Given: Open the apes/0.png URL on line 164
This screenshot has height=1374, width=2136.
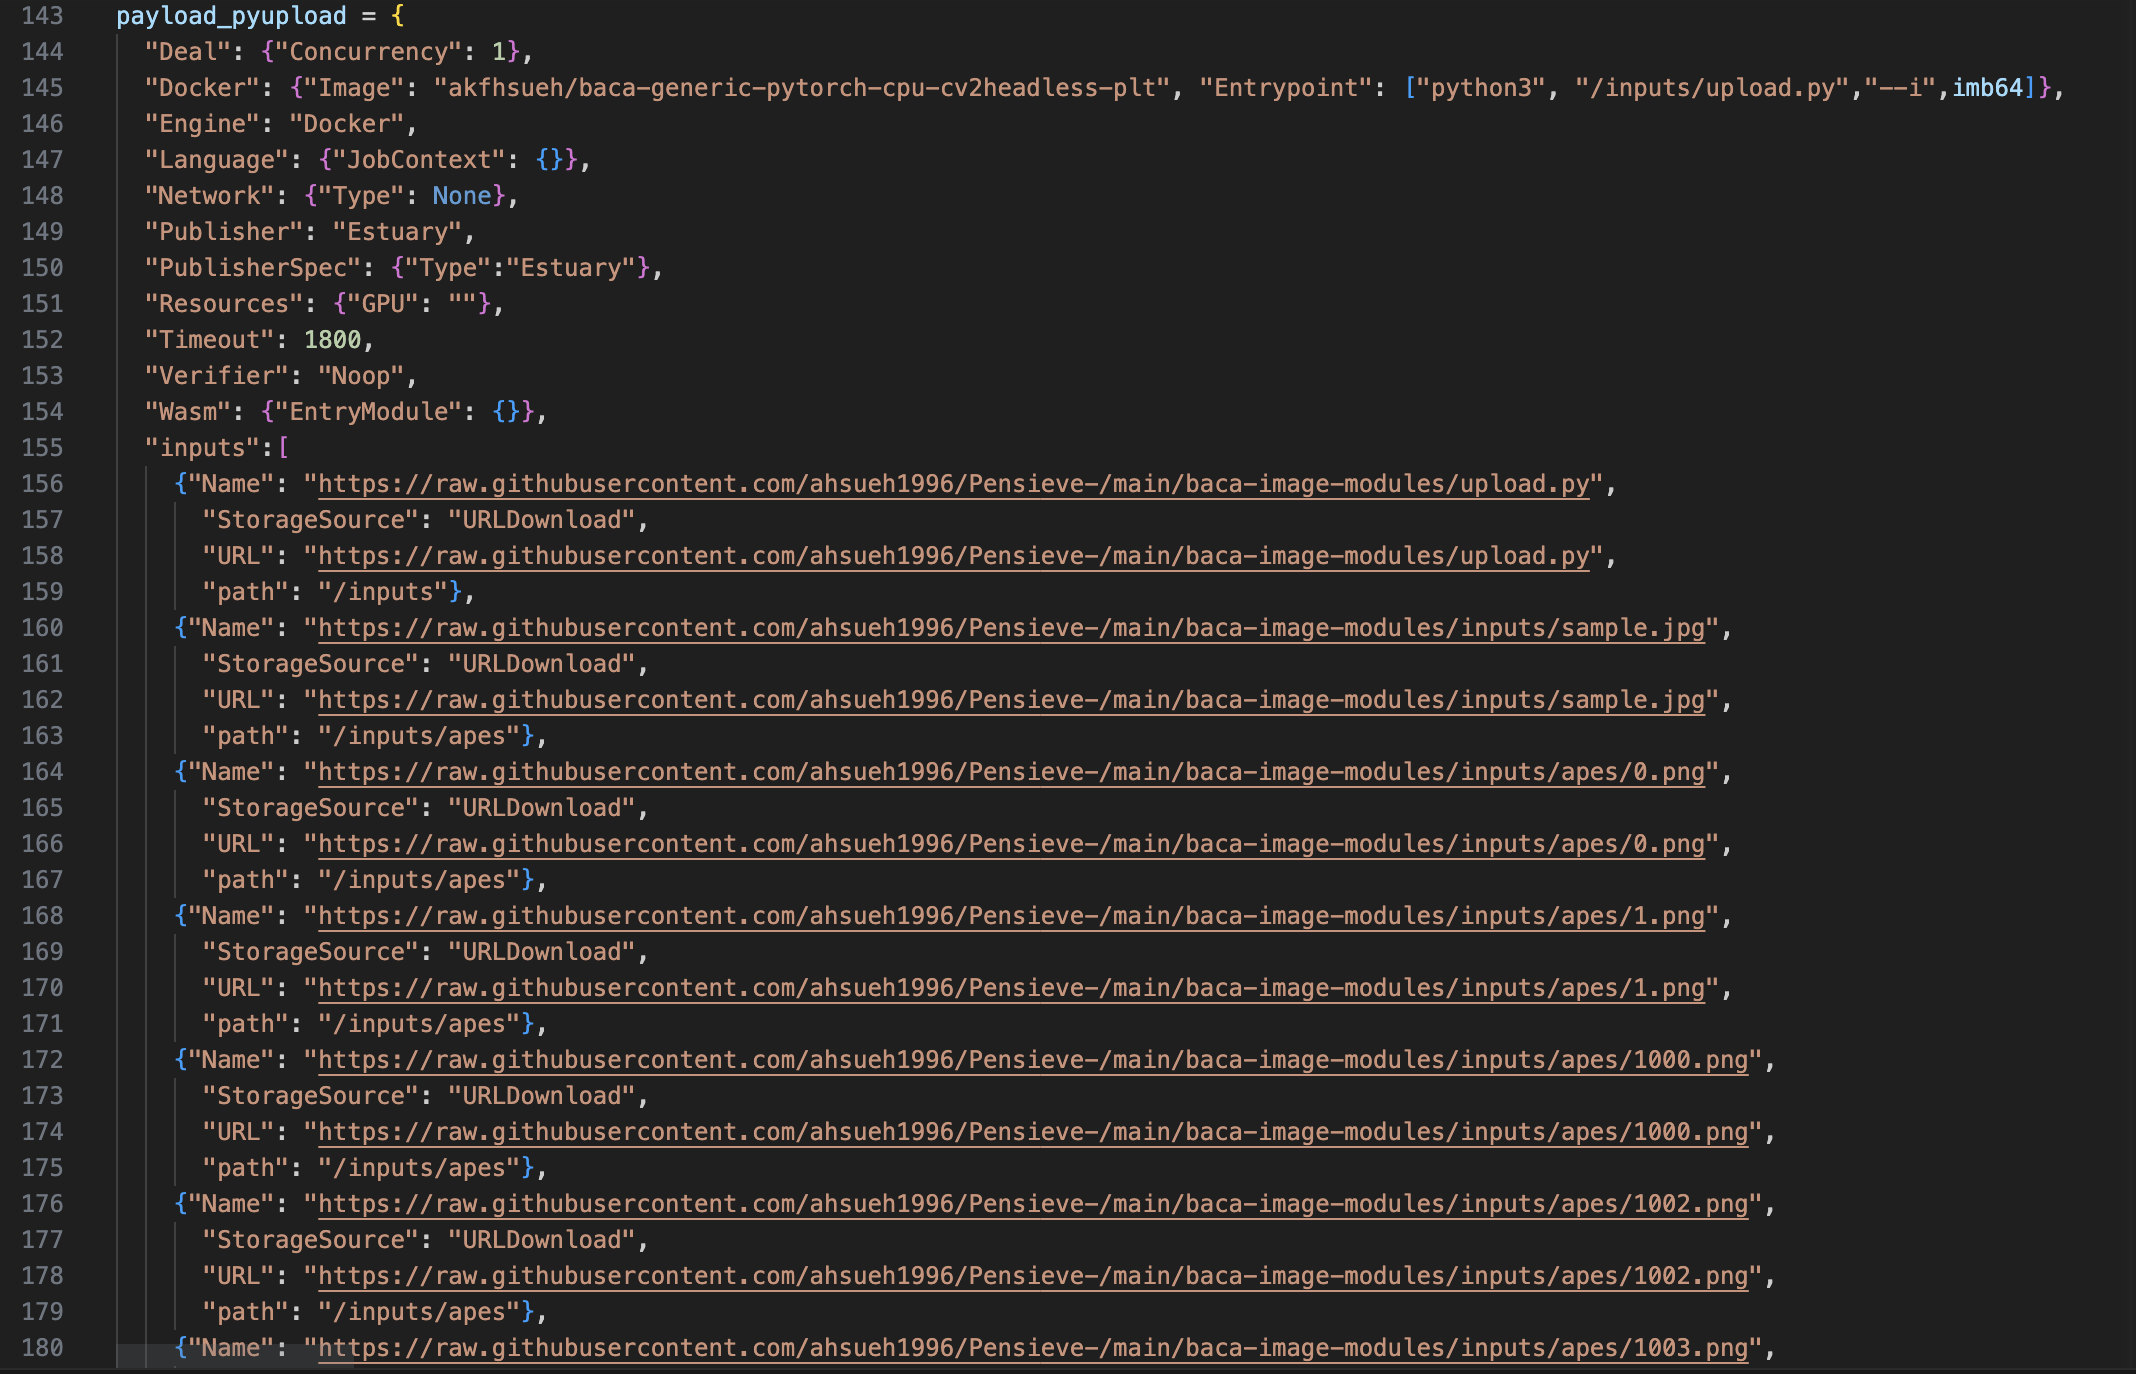Looking at the screenshot, I should coord(1011,772).
